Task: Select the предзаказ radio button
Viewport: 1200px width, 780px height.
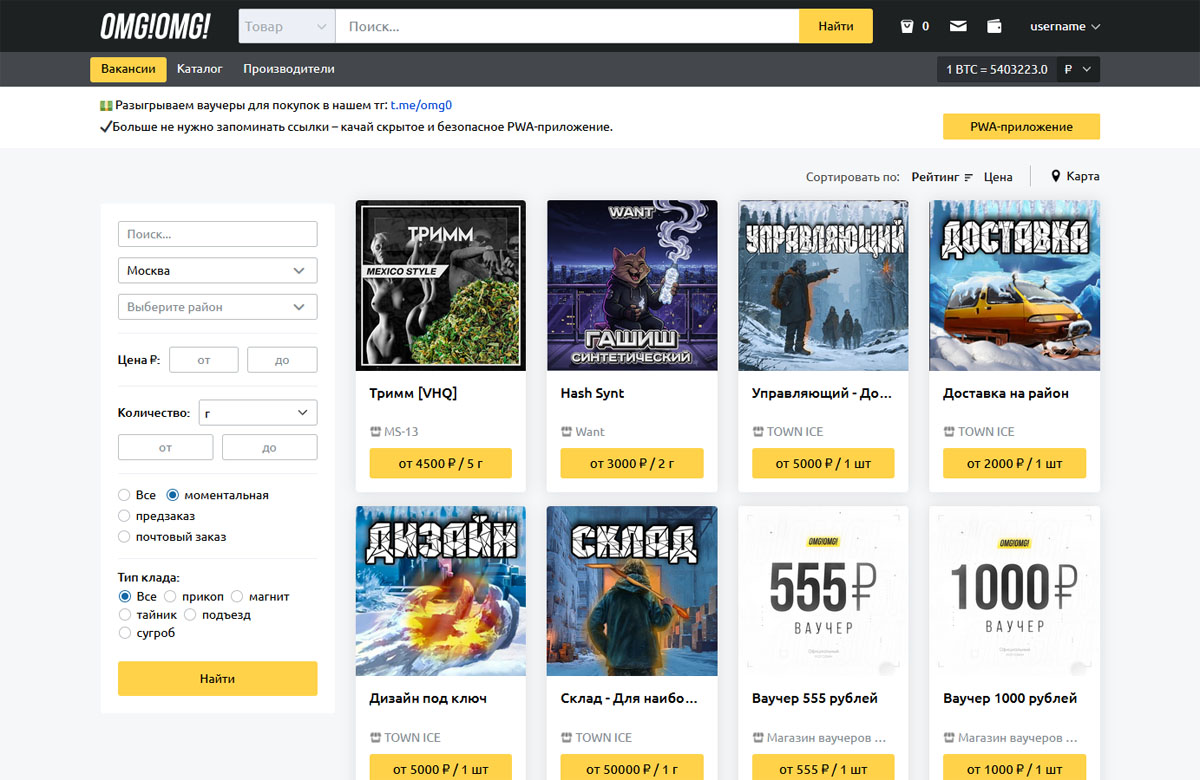Action: tap(124, 516)
